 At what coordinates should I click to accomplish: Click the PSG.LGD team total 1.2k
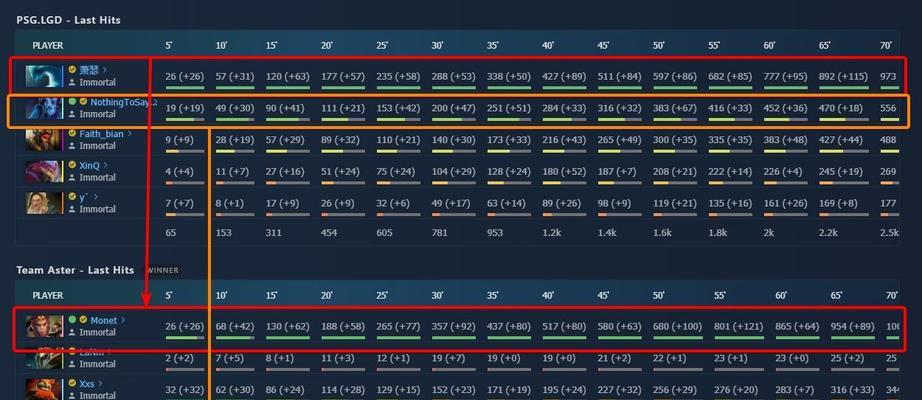tap(551, 233)
